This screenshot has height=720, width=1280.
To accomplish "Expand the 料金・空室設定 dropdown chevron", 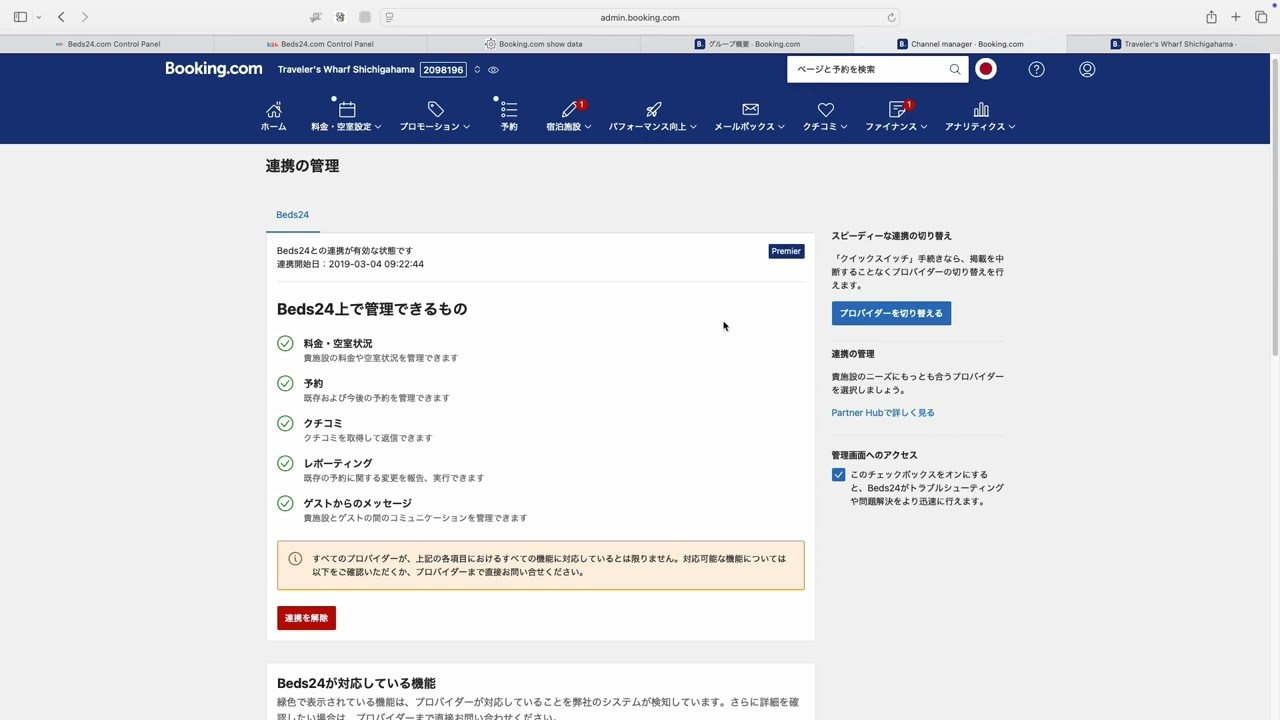I will [377, 127].
